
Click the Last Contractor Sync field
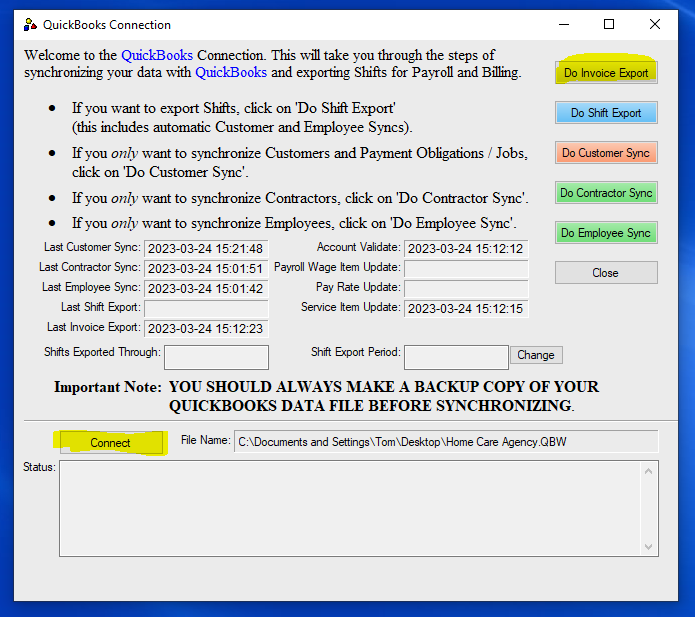pyautogui.click(x=206, y=269)
